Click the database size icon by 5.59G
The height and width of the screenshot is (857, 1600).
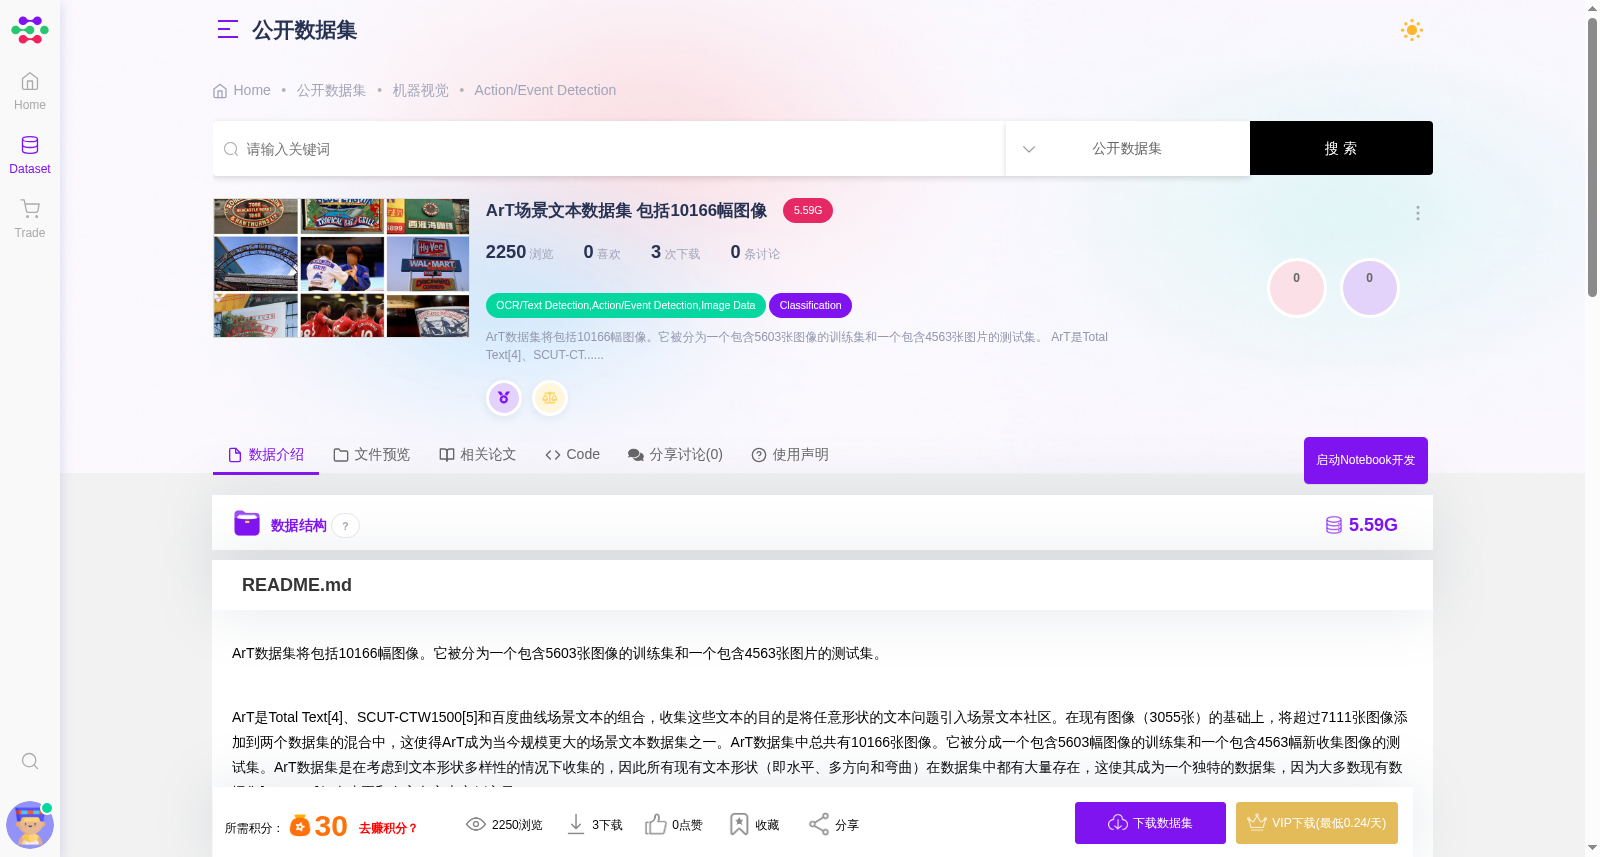[1333, 525]
